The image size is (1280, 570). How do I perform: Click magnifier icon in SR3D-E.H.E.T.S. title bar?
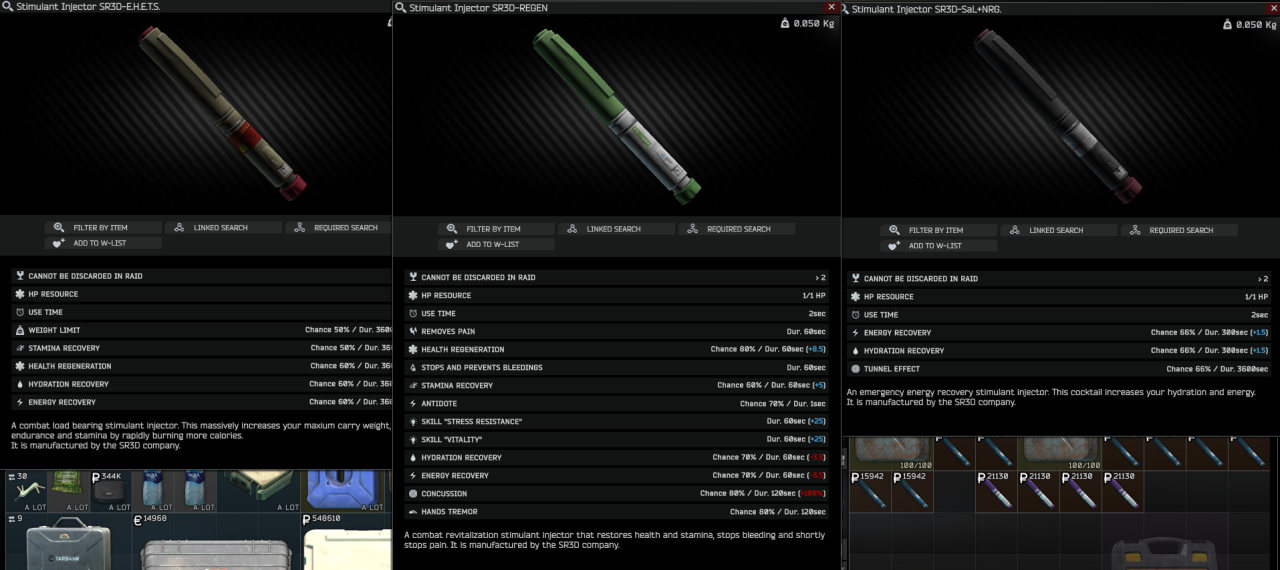pyautogui.click(x=8, y=7)
